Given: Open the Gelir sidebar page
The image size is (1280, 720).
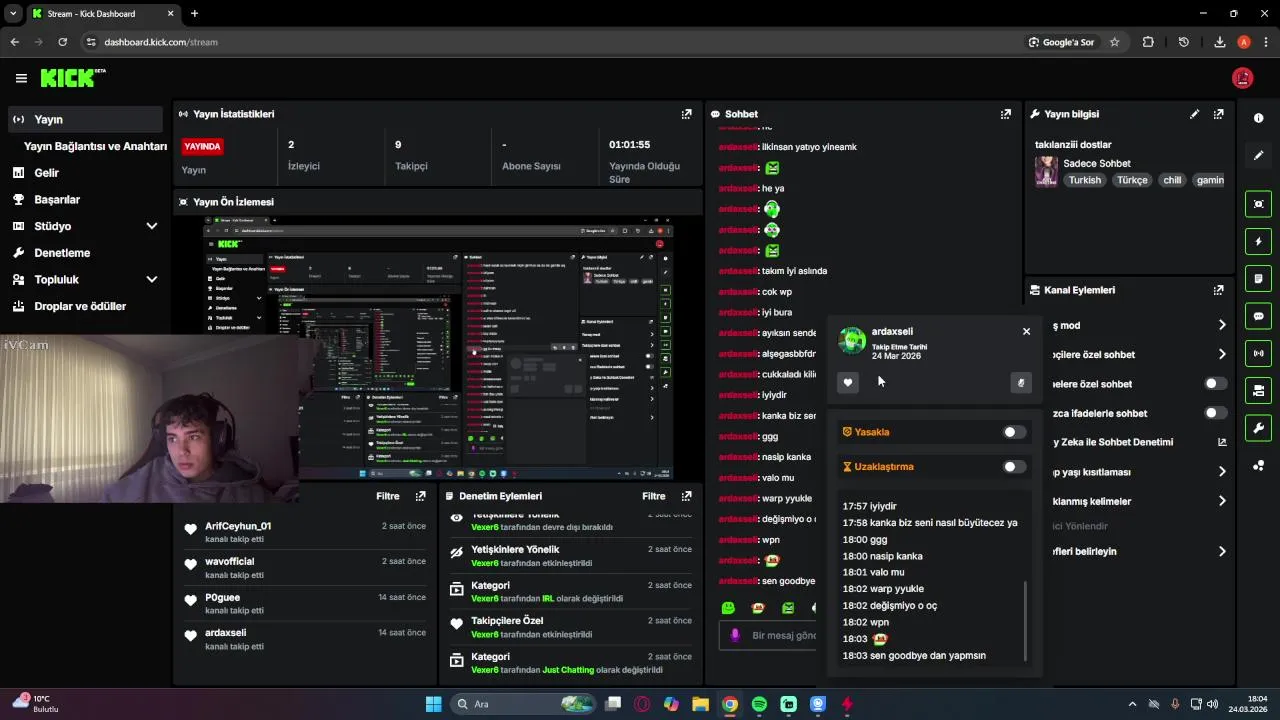Looking at the screenshot, I should 84,173.
